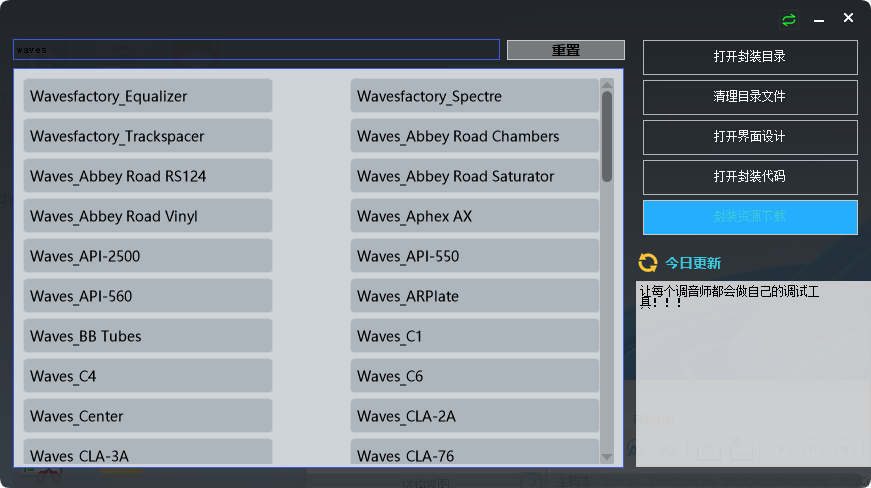Click the 重置 reset button
The image size is (871, 488).
pyautogui.click(x=565, y=50)
